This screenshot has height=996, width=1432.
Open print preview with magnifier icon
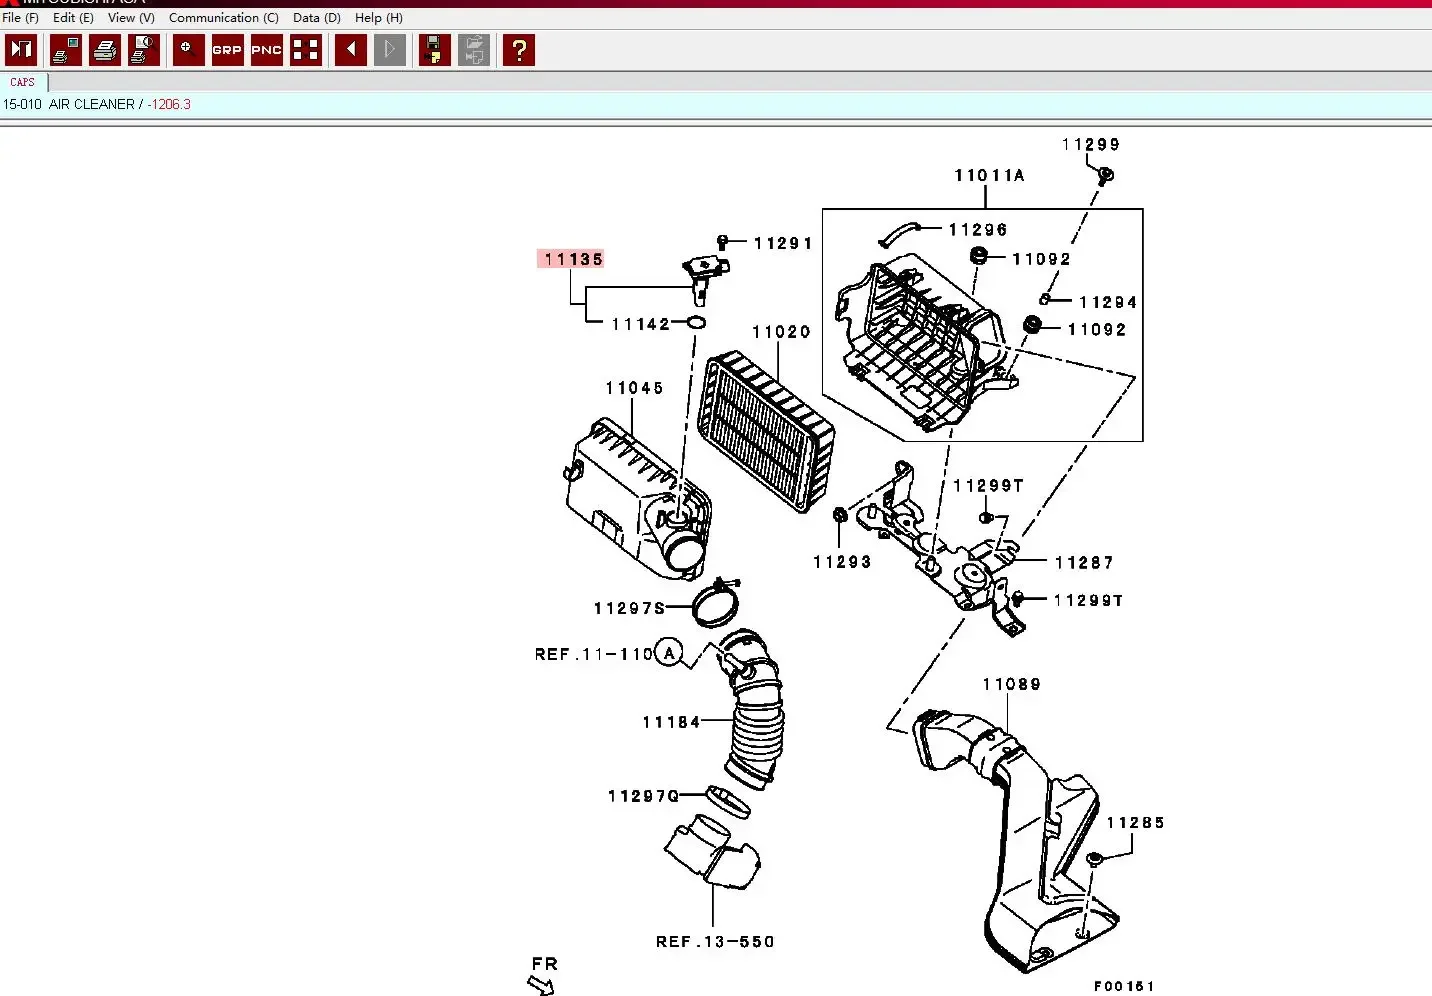tap(144, 50)
